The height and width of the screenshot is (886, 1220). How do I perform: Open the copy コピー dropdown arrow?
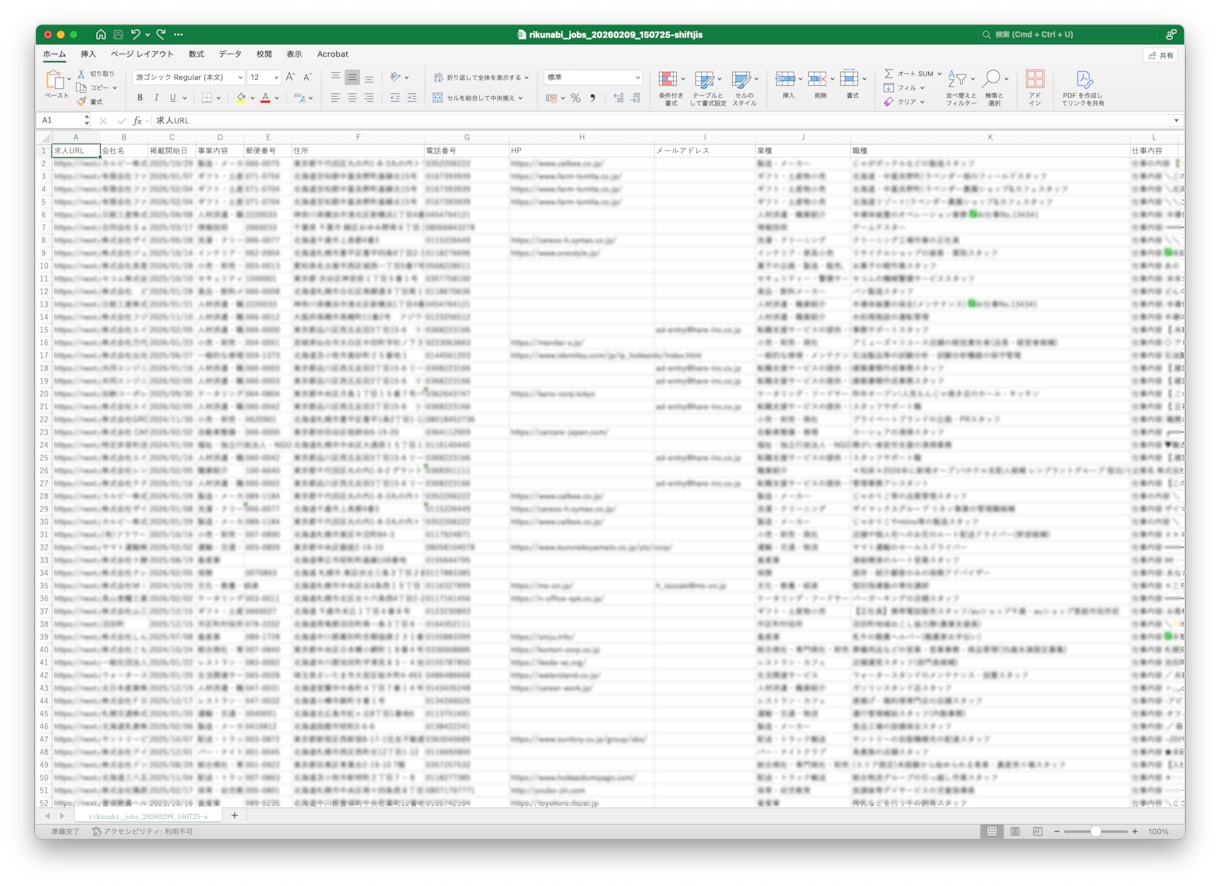coord(114,88)
